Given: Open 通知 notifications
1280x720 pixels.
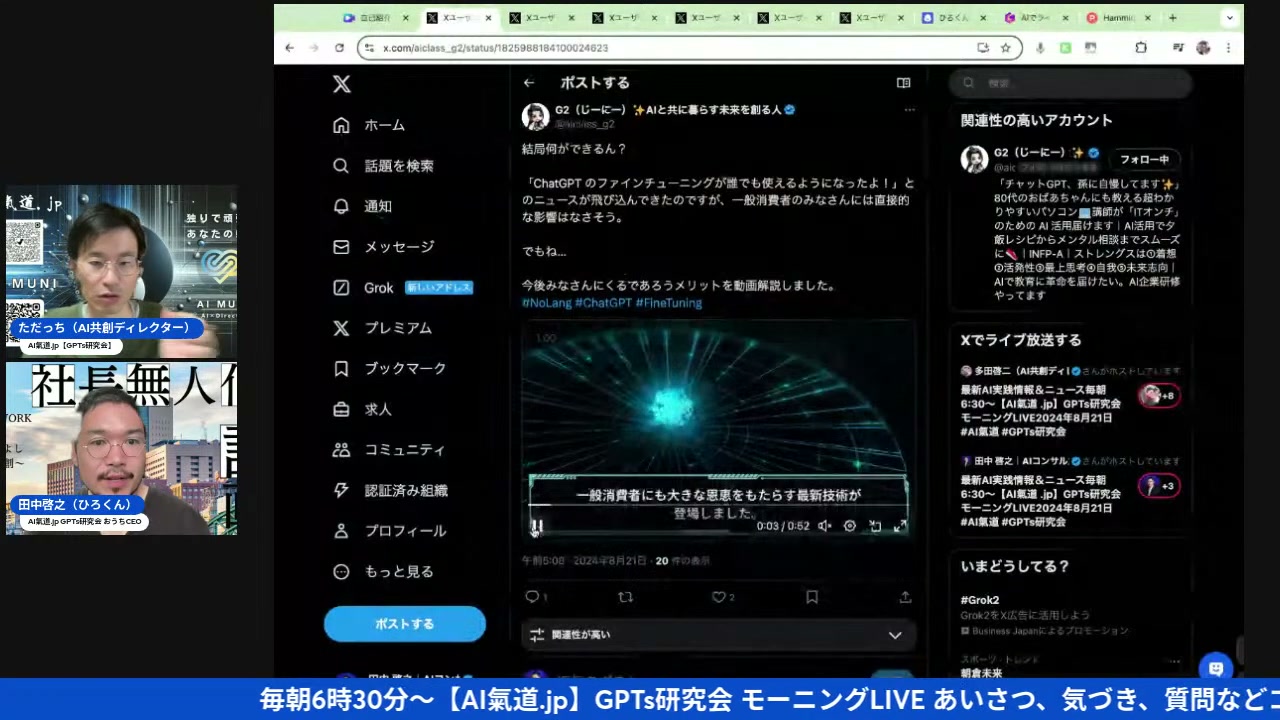Looking at the screenshot, I should pyautogui.click(x=362, y=206).
